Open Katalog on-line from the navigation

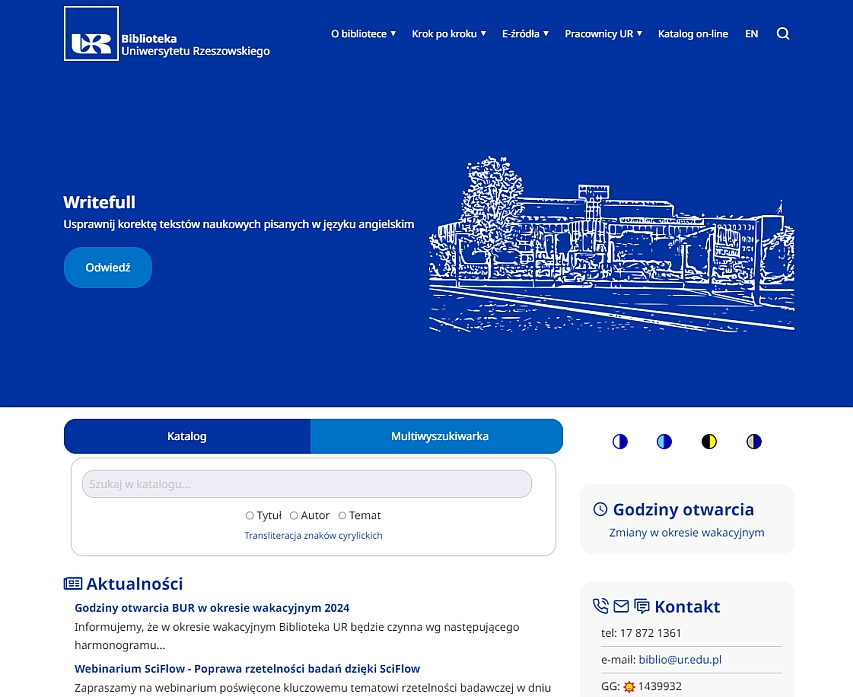point(693,34)
